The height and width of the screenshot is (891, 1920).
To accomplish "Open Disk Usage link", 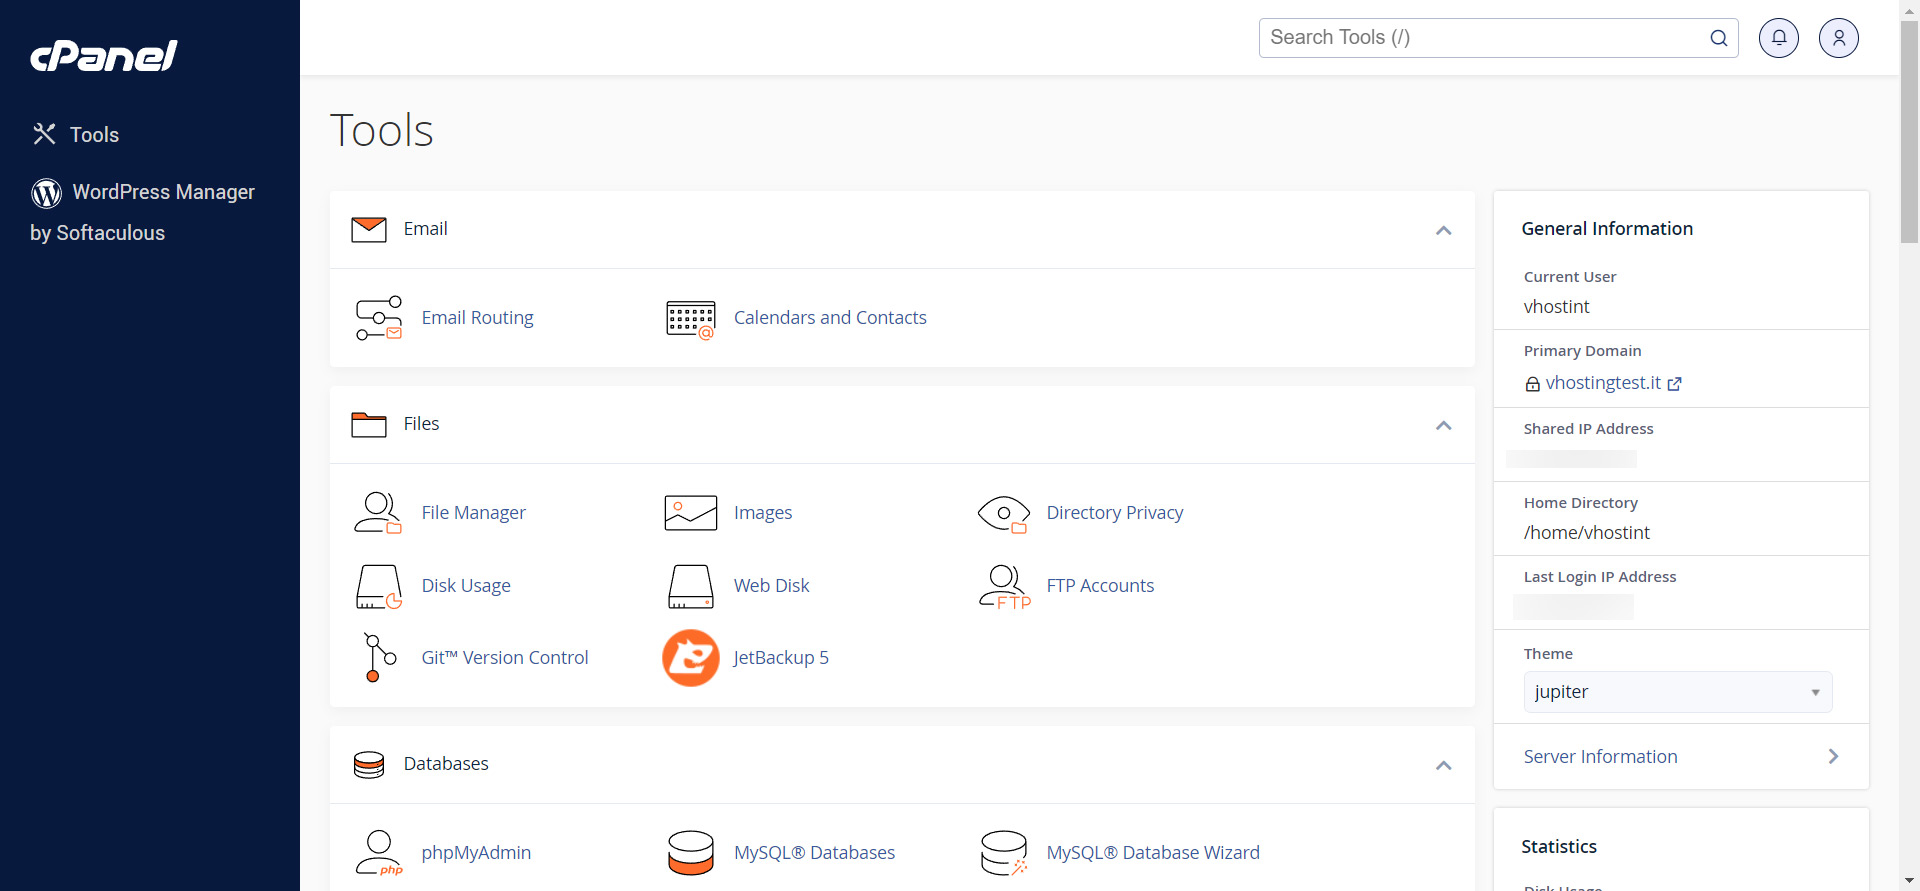I will click(466, 586).
